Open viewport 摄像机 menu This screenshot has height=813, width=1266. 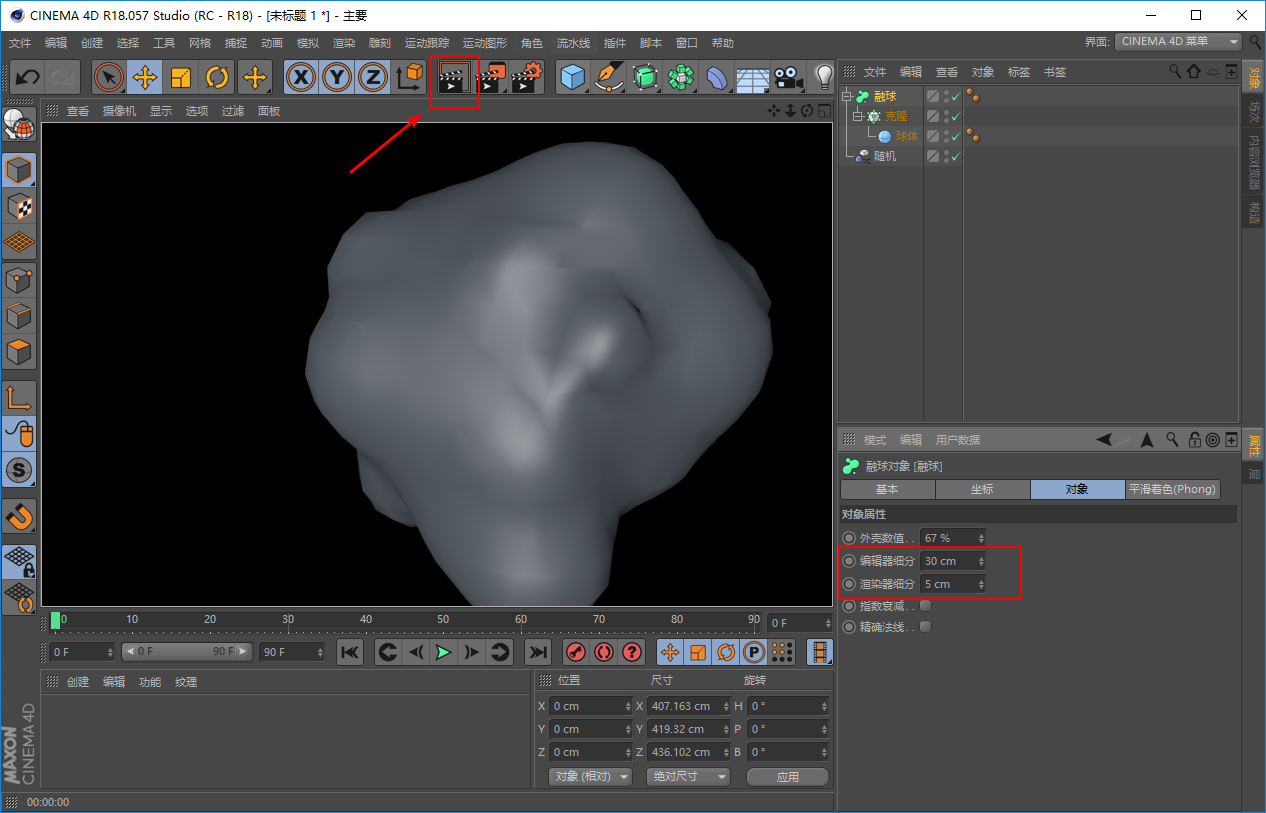(x=119, y=111)
